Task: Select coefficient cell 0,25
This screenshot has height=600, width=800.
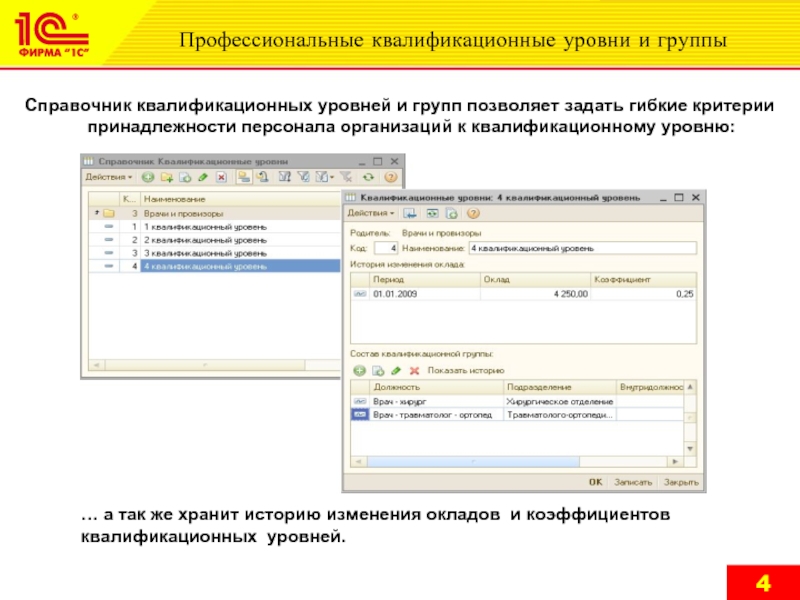Action: [644, 294]
